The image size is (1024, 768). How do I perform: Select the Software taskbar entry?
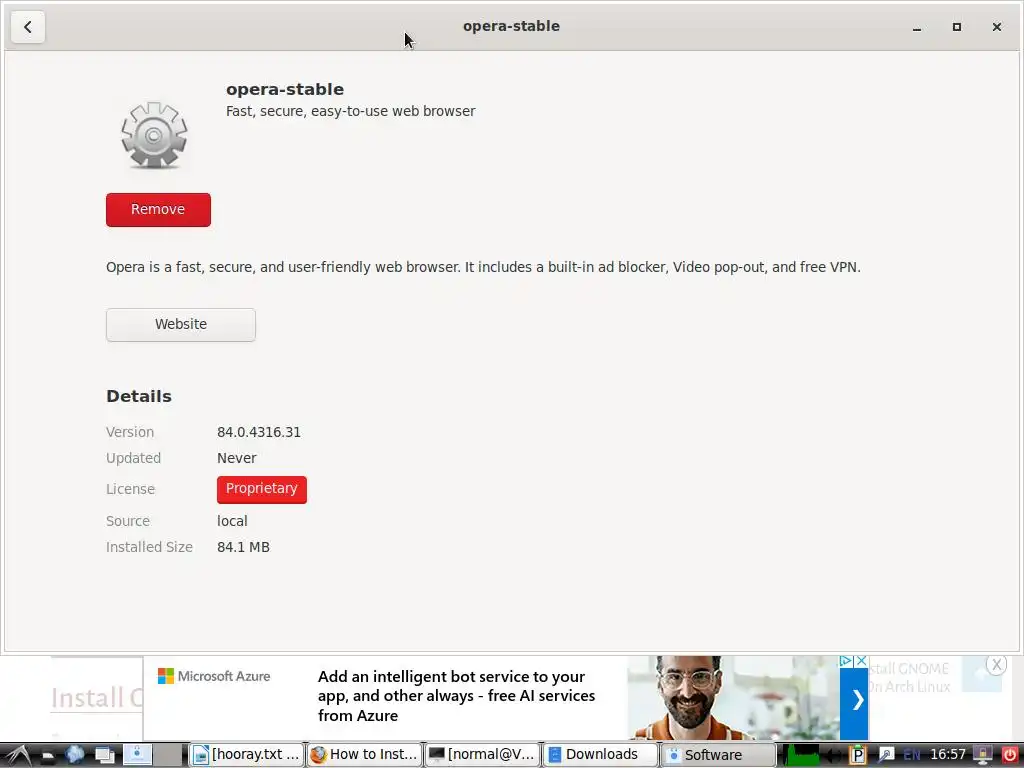[718, 755]
